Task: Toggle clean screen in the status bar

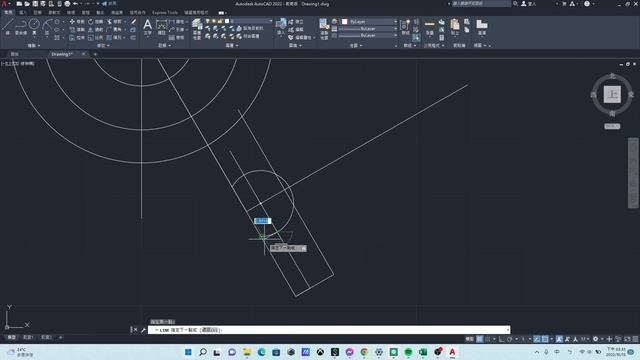Action: (x=627, y=339)
